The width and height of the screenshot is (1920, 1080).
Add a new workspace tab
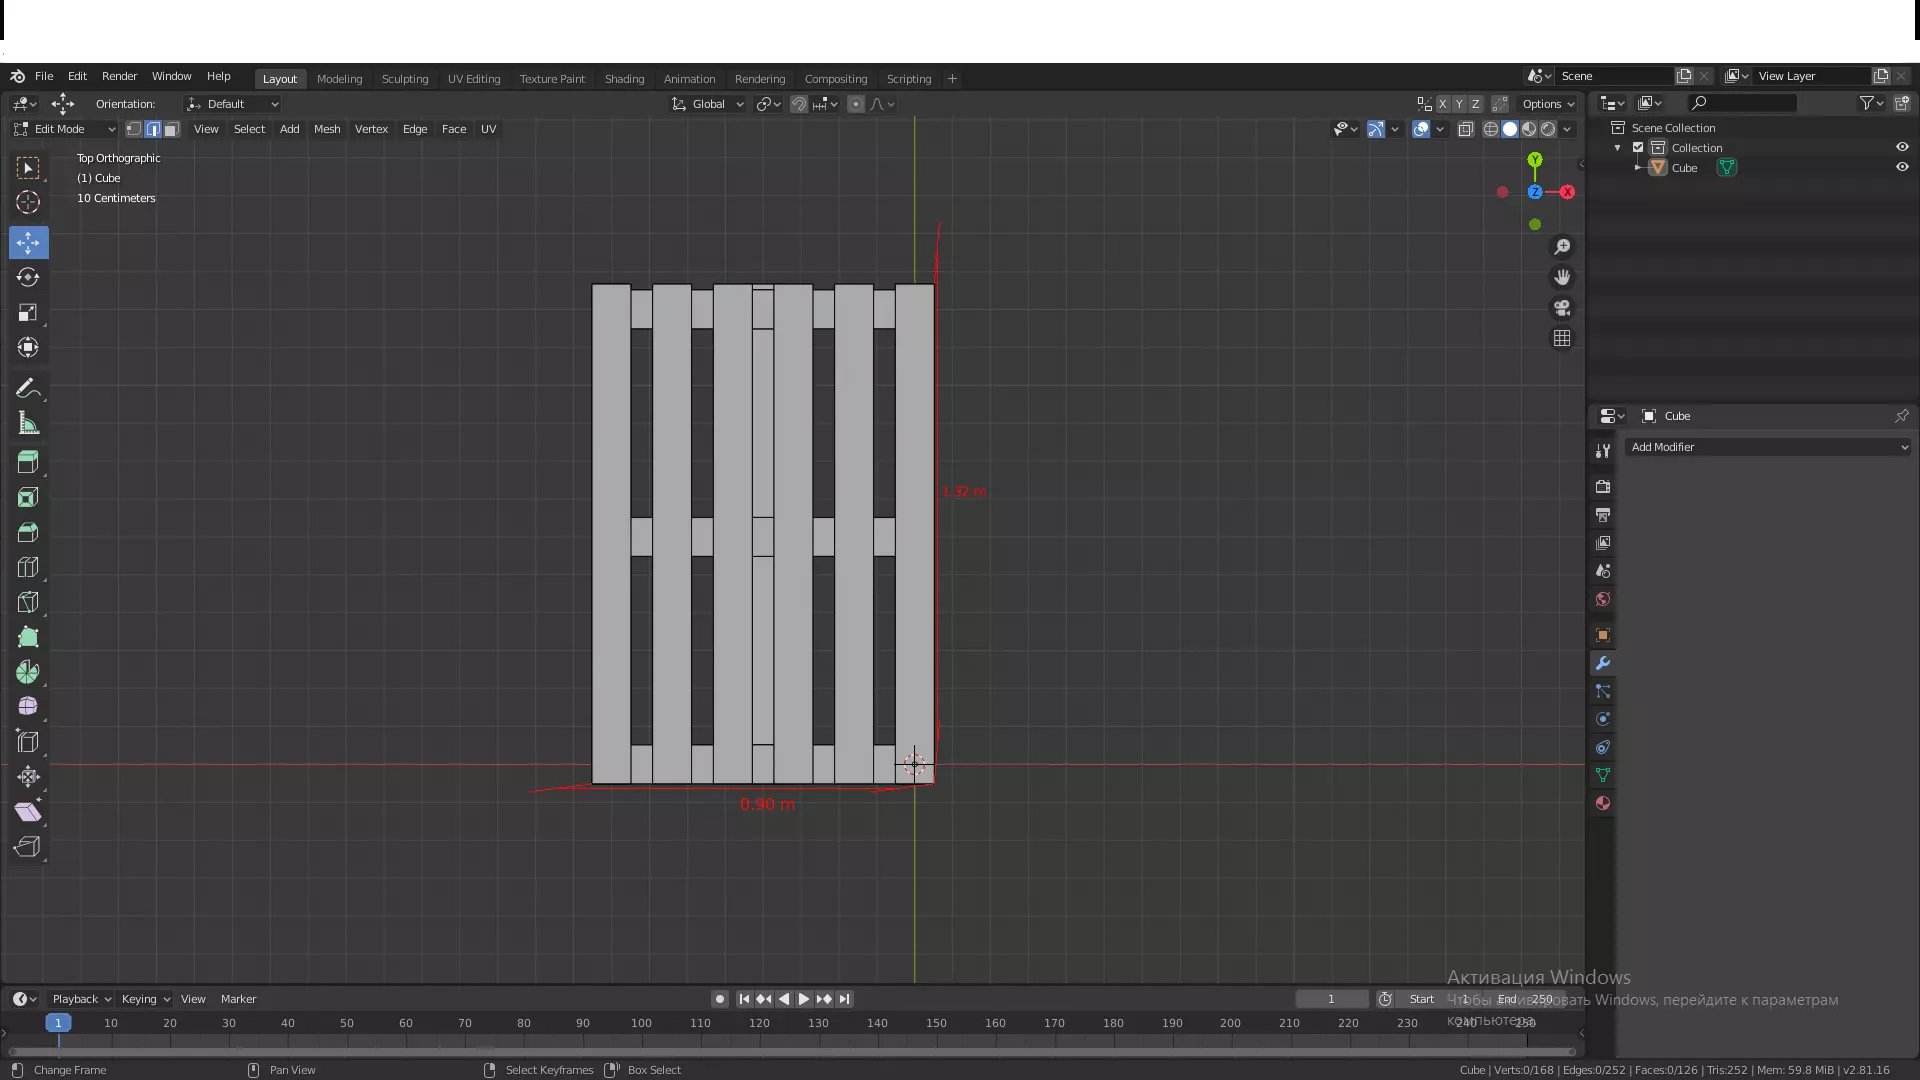tap(952, 79)
